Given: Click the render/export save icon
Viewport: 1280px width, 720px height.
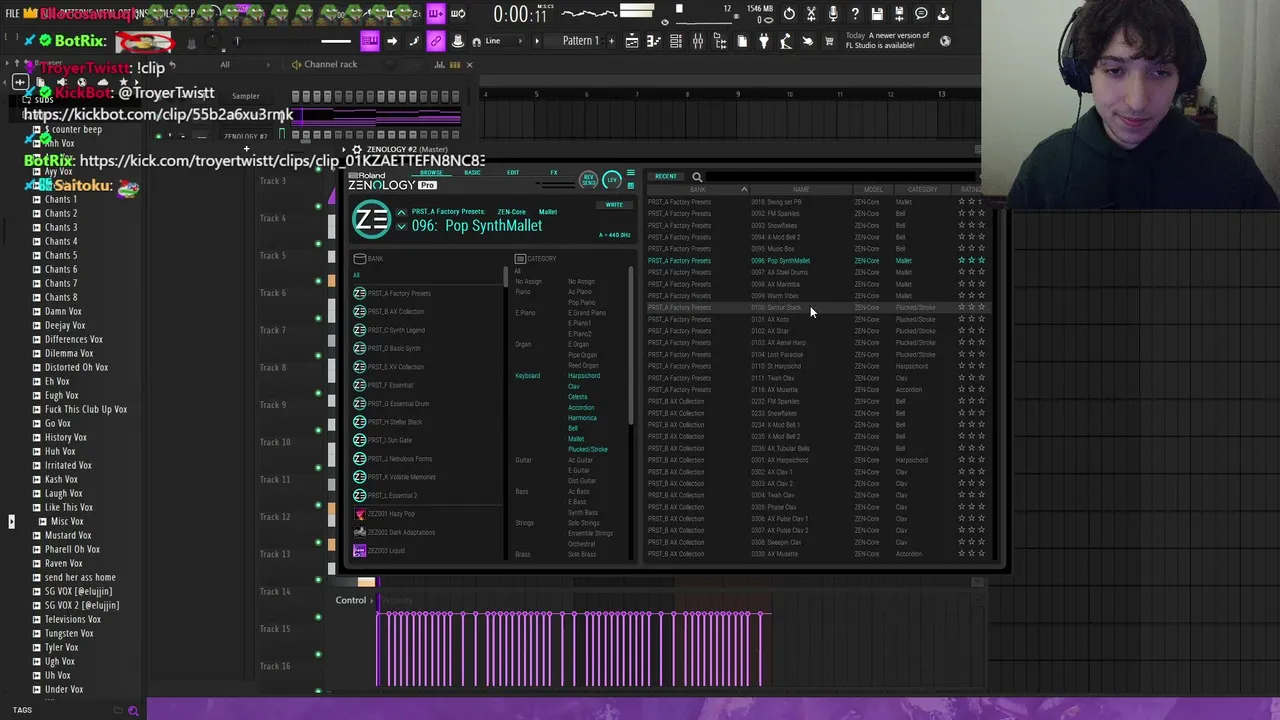Looking at the screenshot, I should (899, 14).
